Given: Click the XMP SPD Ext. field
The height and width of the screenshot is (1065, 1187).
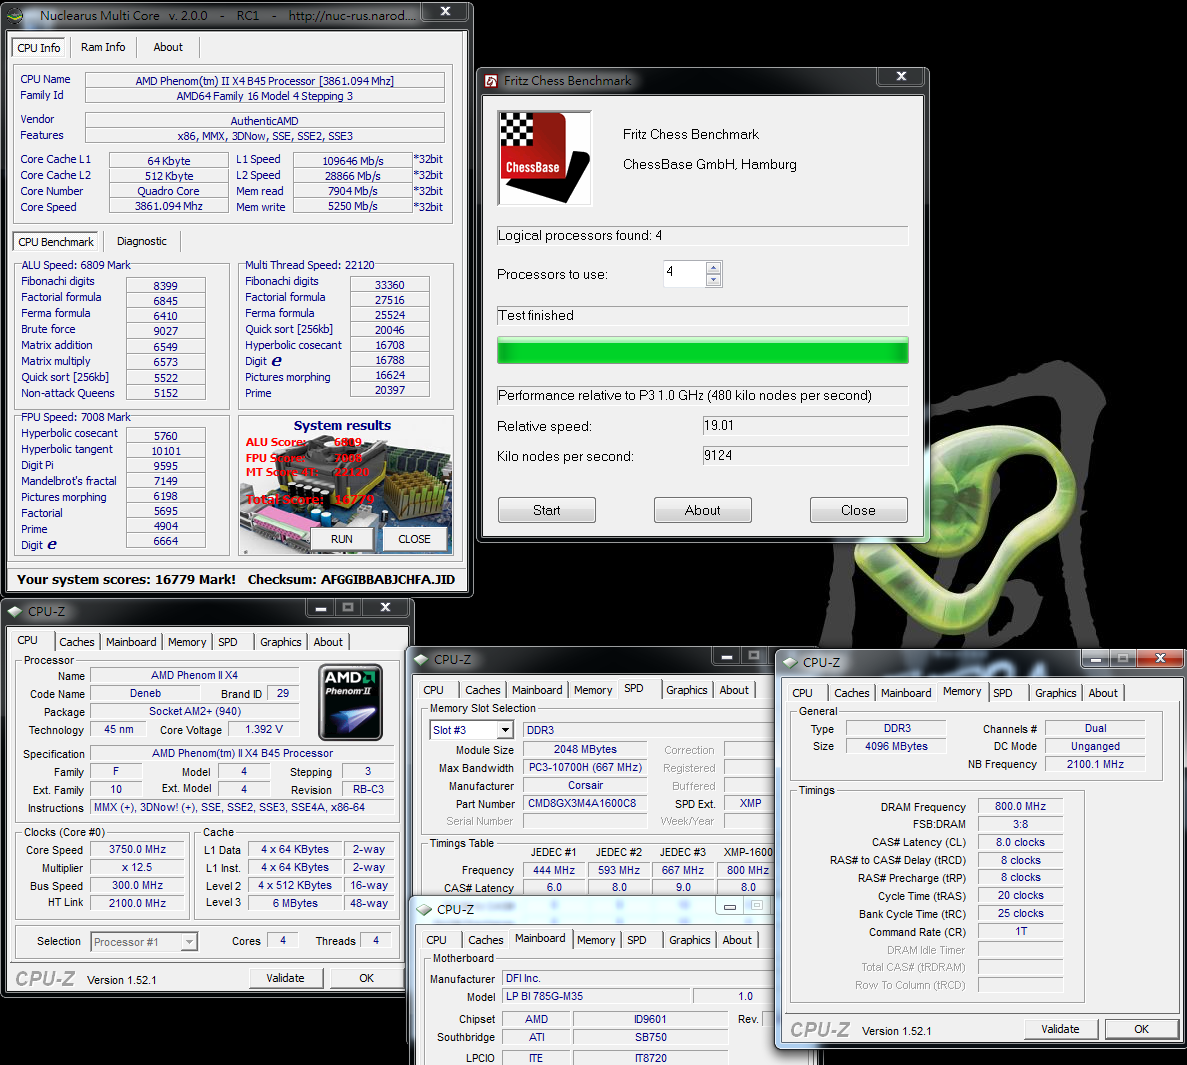Looking at the screenshot, I should tap(750, 803).
